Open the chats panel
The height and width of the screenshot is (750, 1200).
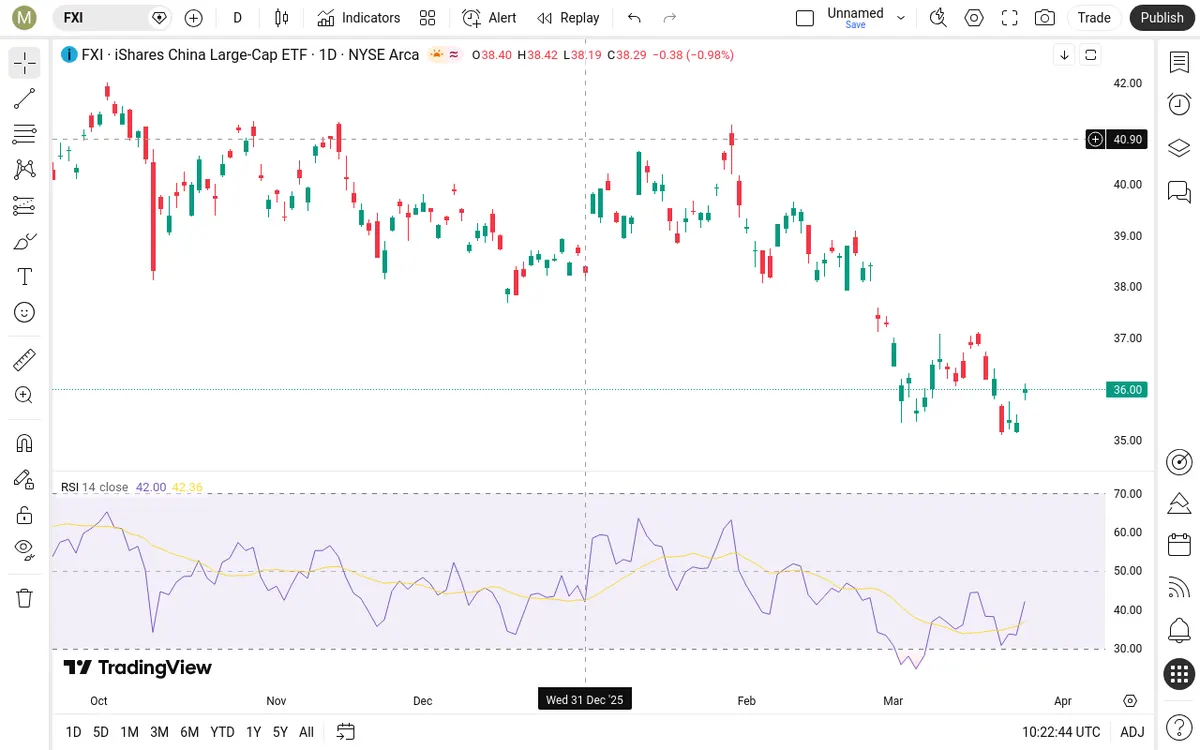click(x=1179, y=191)
